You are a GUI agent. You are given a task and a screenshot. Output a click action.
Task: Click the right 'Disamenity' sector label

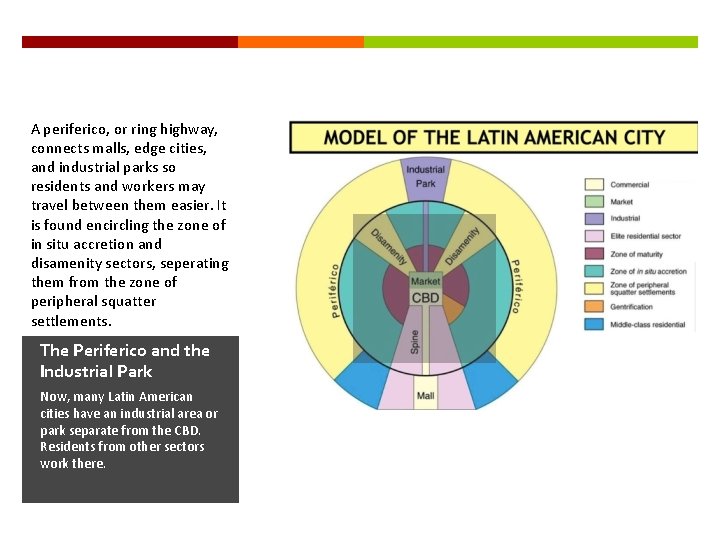[462, 246]
